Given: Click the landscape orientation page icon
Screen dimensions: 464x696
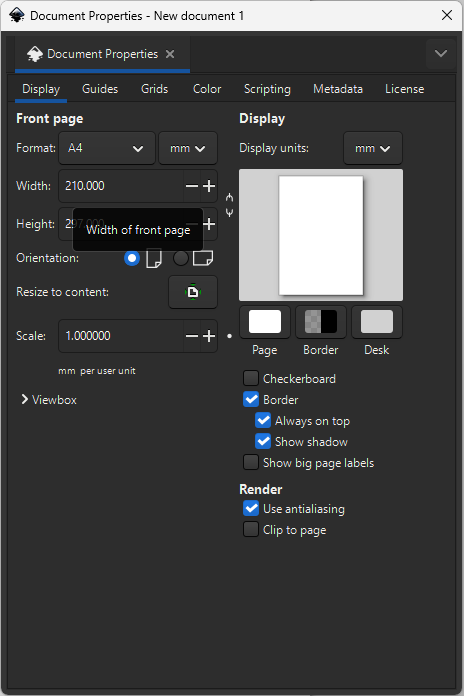Looking at the screenshot, I should [203, 258].
